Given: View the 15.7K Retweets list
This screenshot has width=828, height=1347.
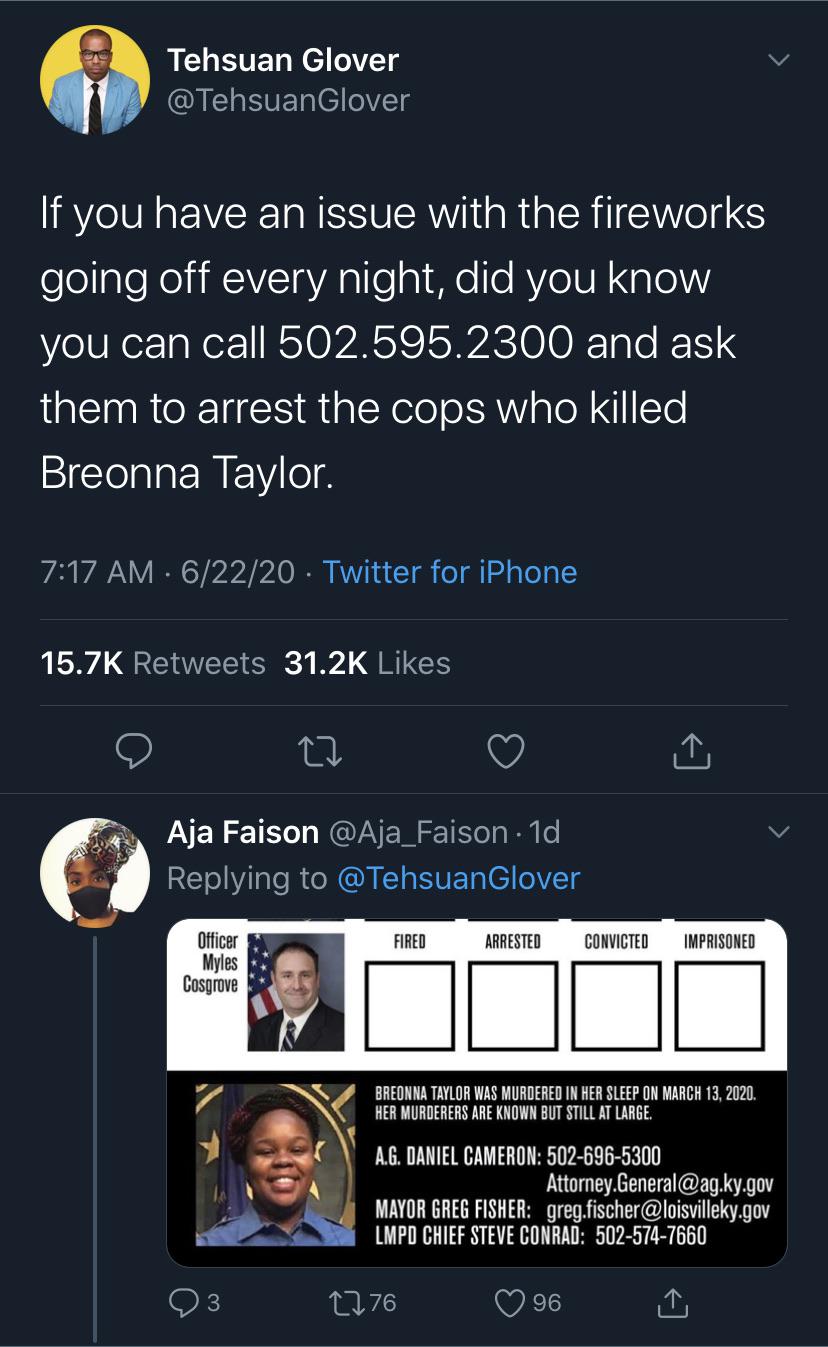Looking at the screenshot, I should pyautogui.click(x=153, y=663).
